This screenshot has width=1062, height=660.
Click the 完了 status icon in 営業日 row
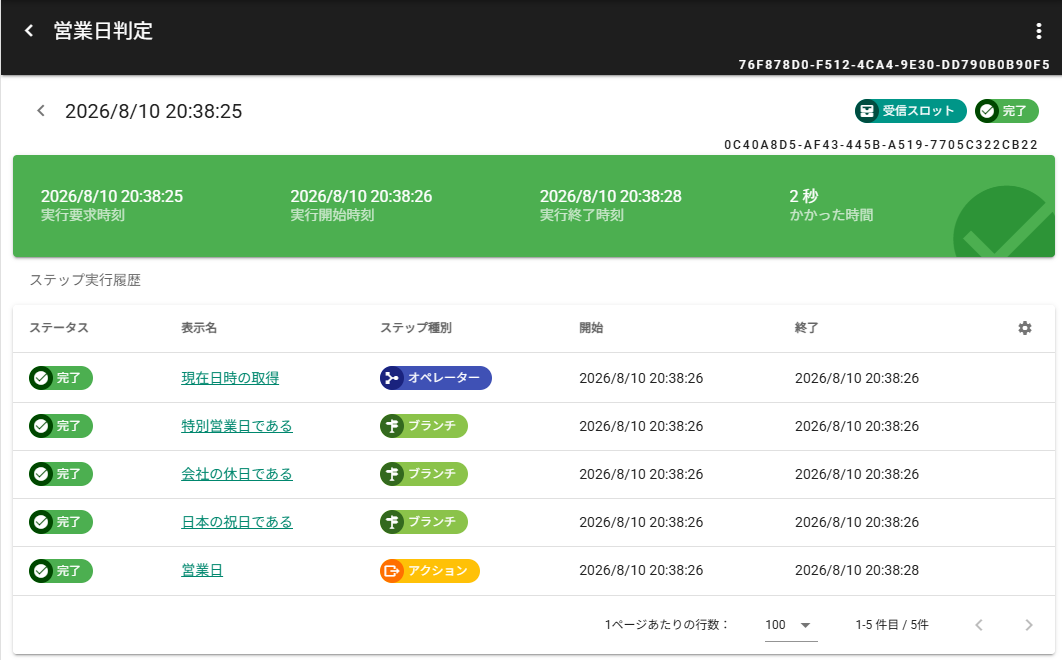point(42,571)
